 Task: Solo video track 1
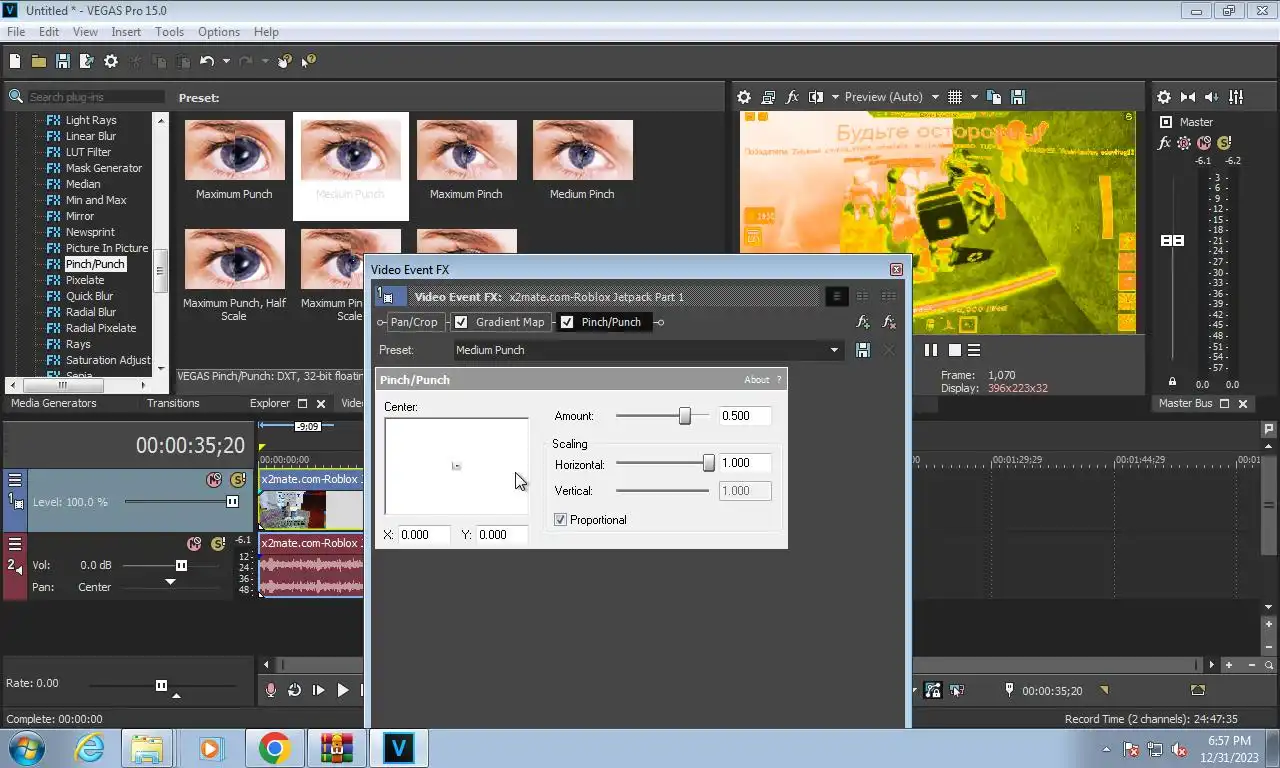tap(238, 480)
